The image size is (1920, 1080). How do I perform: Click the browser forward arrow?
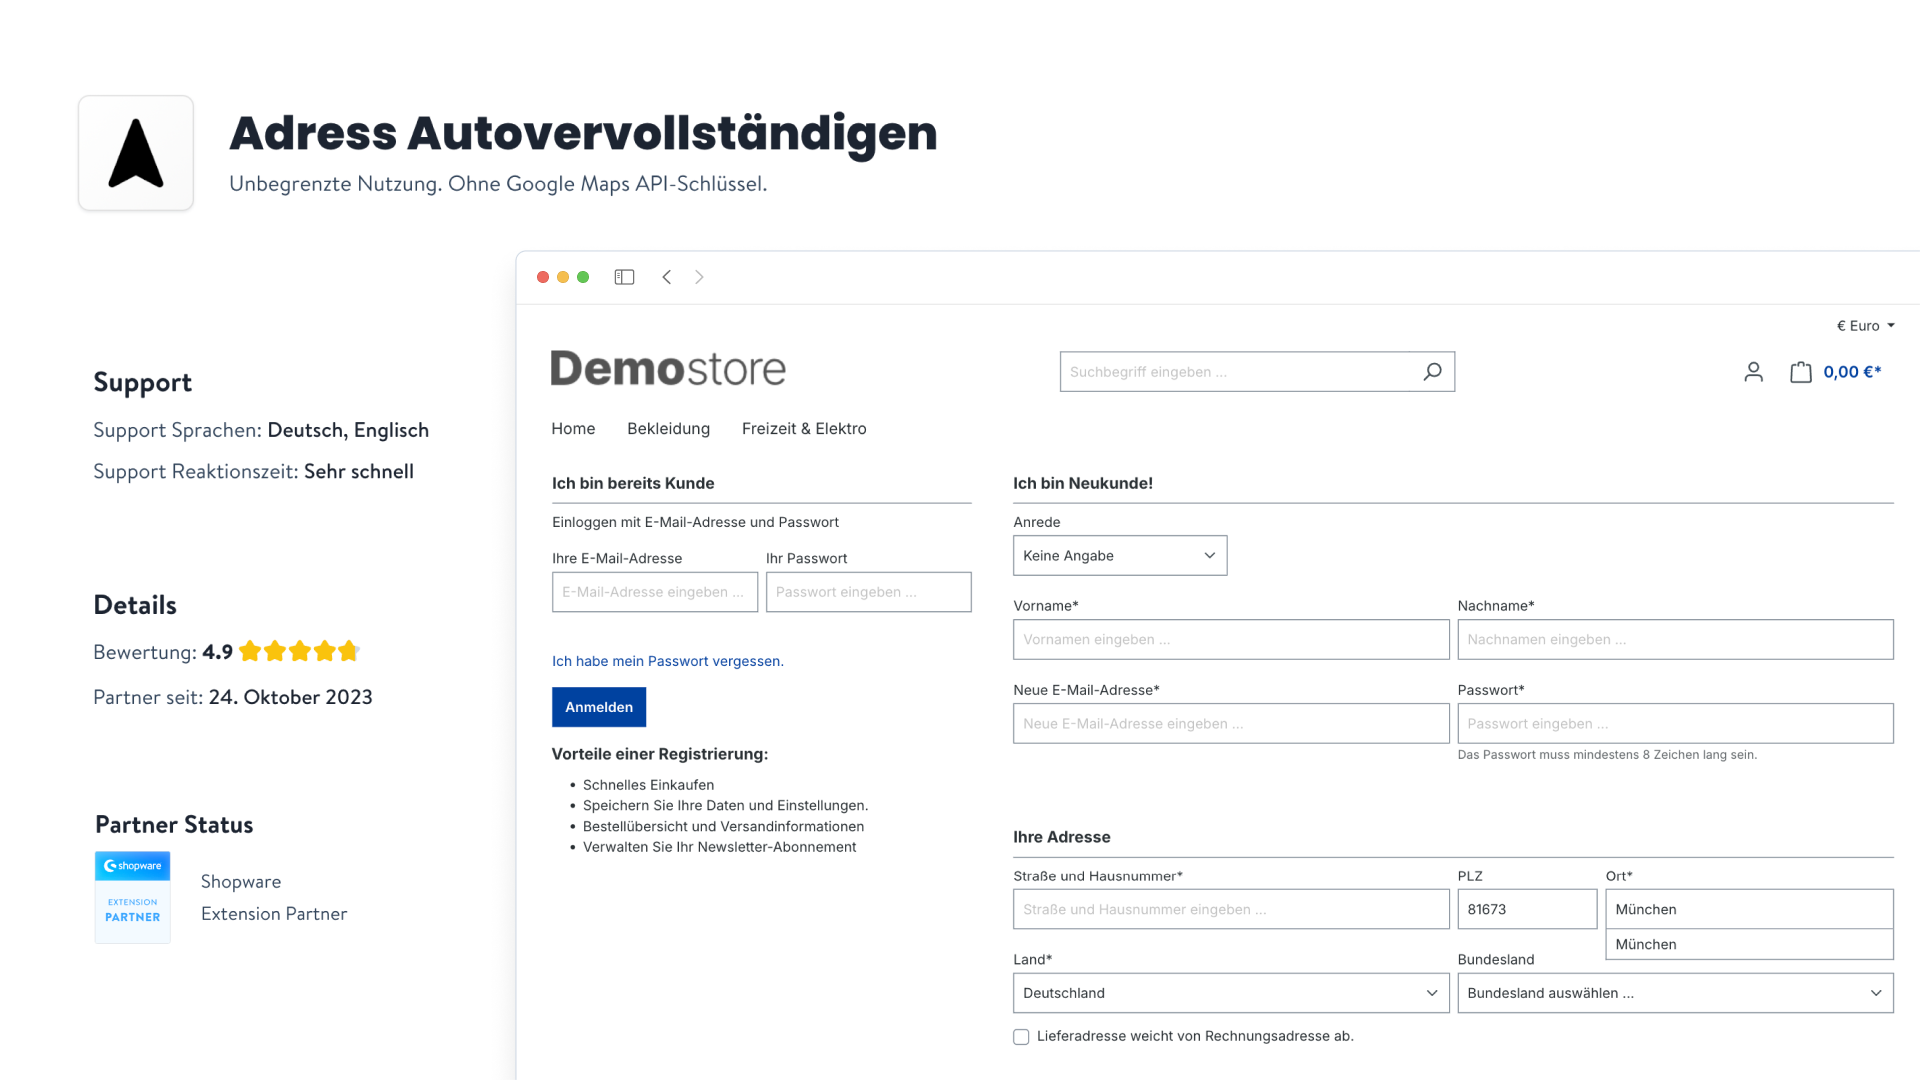[699, 277]
